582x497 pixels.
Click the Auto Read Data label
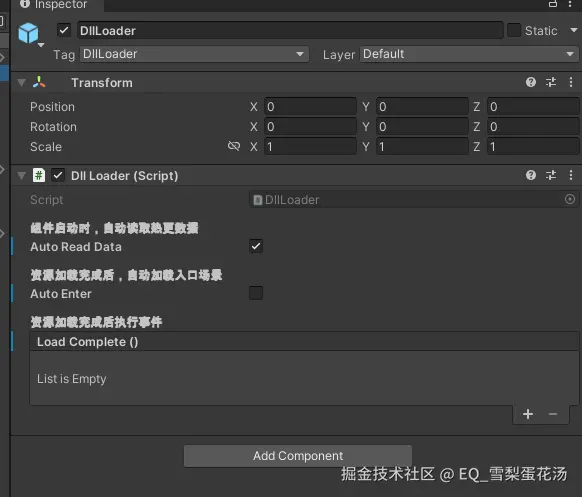click(x=76, y=247)
